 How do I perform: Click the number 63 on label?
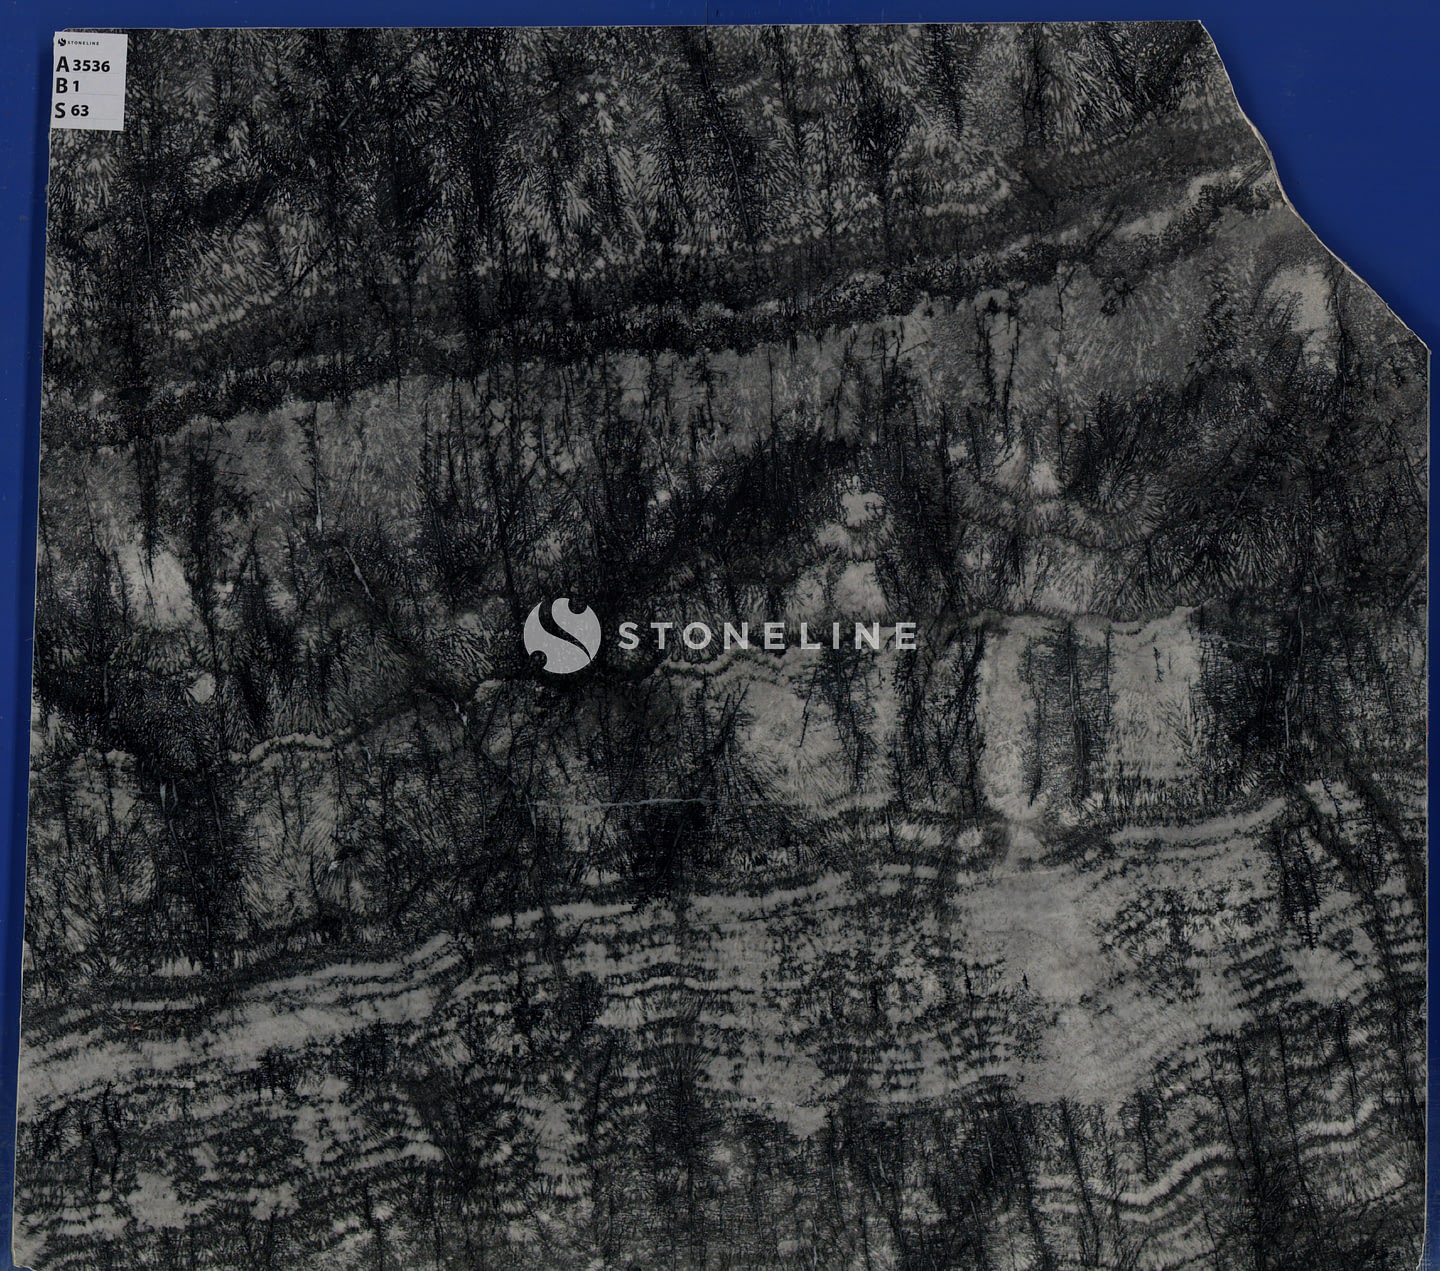click(80, 111)
